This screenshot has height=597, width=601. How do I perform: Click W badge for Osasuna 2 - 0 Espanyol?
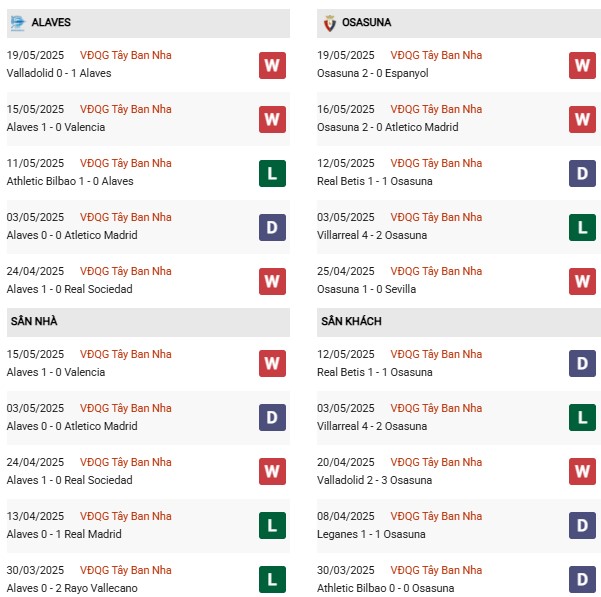(x=583, y=66)
